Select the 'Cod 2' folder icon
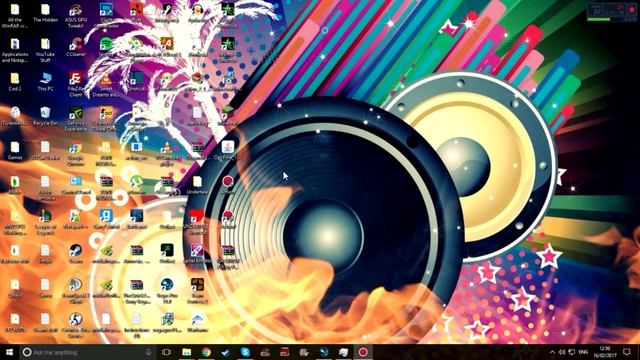This screenshot has width=640, height=360. 15,82
